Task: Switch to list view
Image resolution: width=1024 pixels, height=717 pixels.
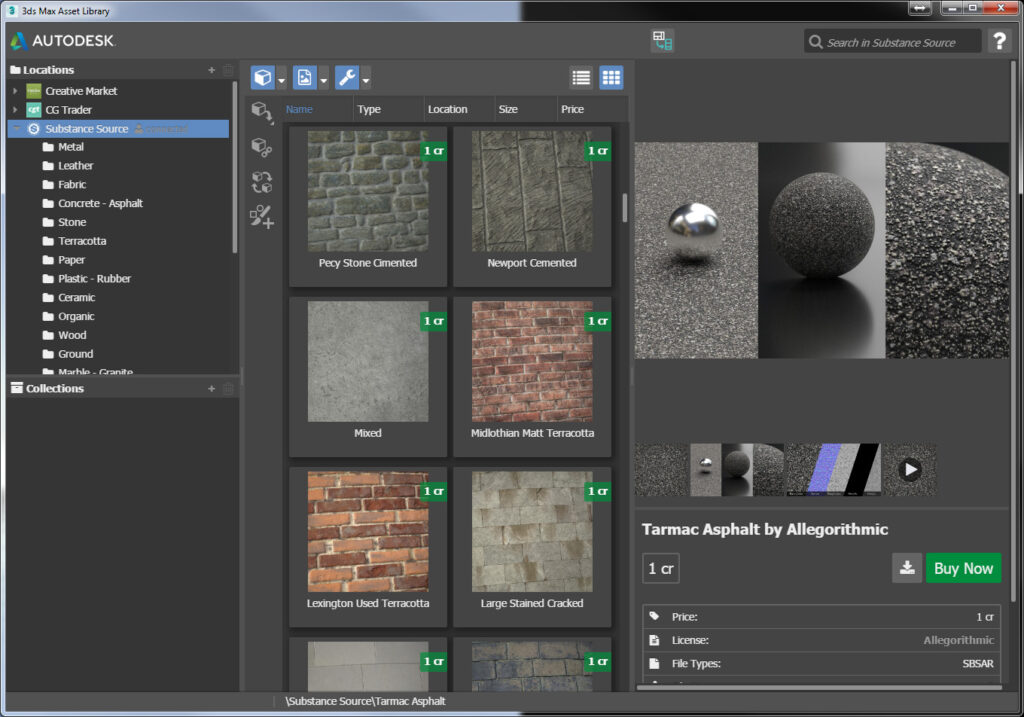Action: (x=581, y=78)
